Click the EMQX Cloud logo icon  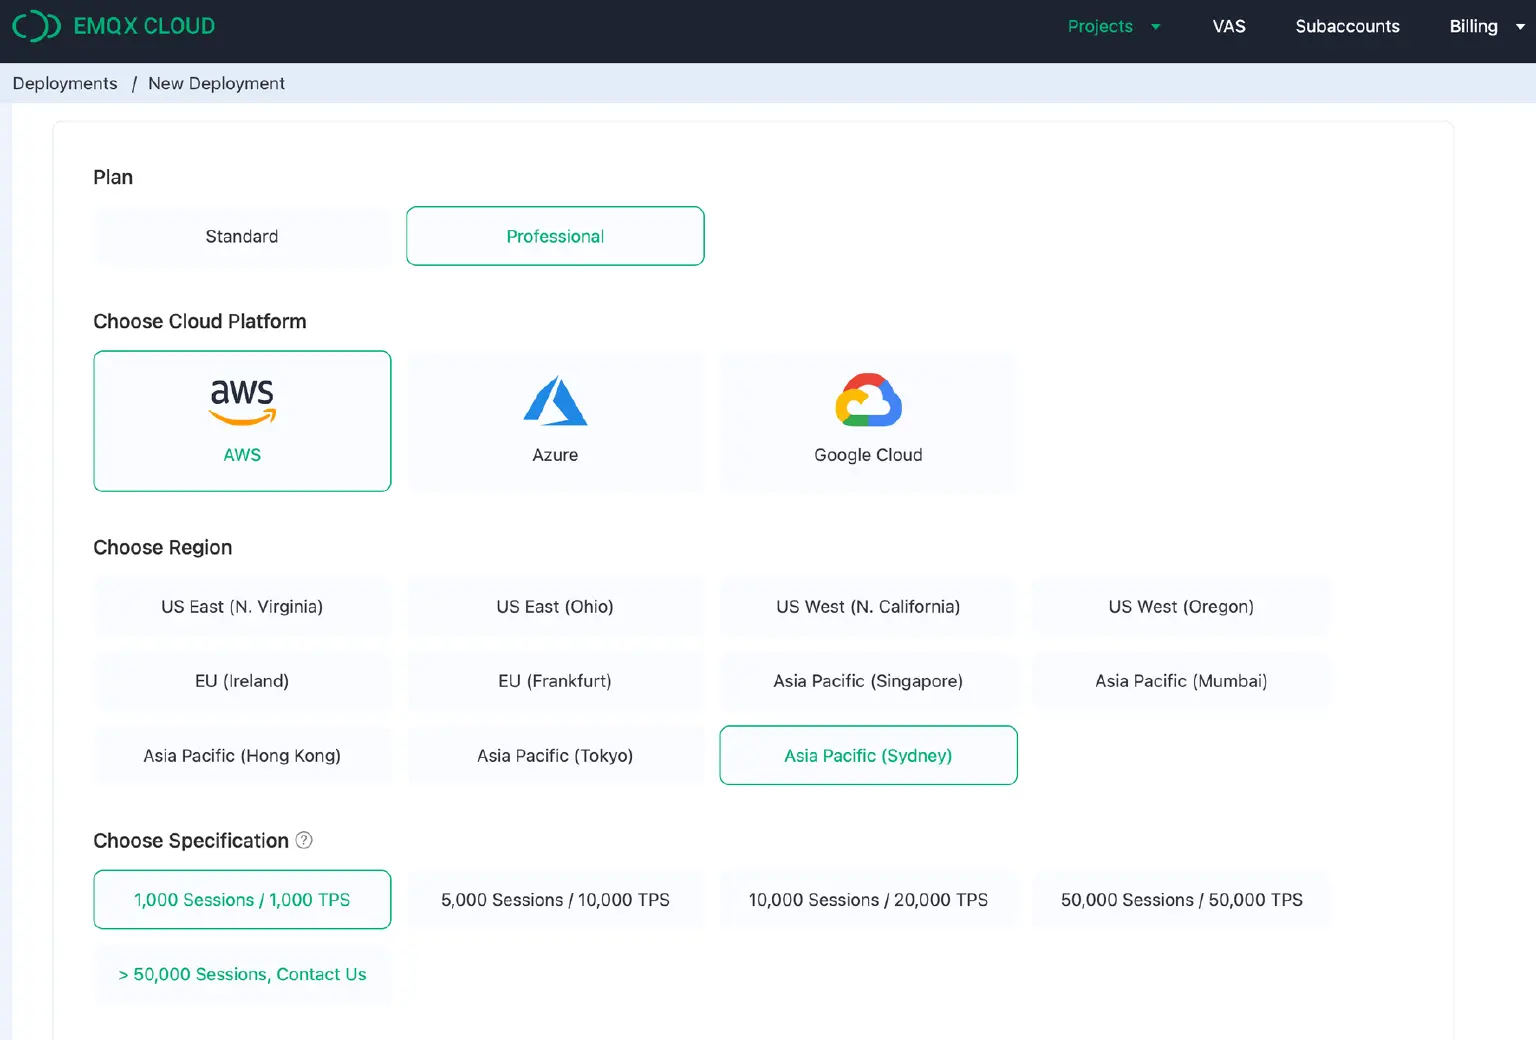coord(36,26)
